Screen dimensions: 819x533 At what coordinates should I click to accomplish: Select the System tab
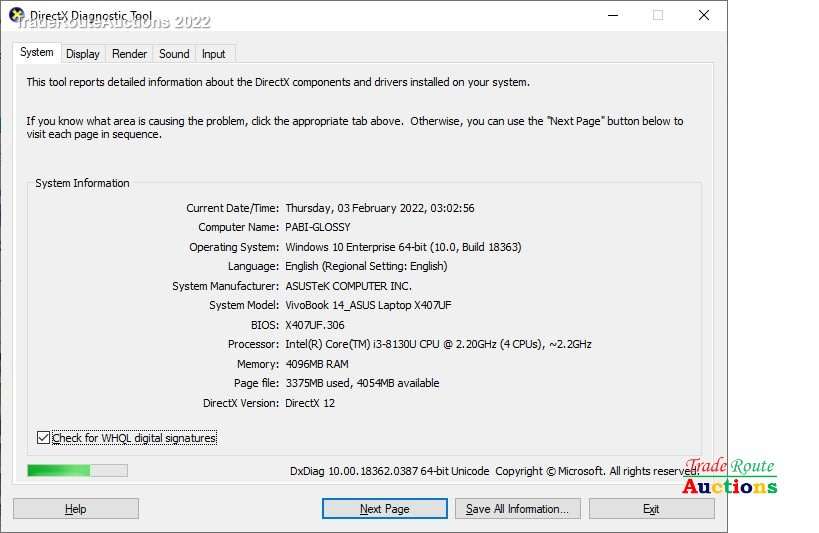(37, 52)
